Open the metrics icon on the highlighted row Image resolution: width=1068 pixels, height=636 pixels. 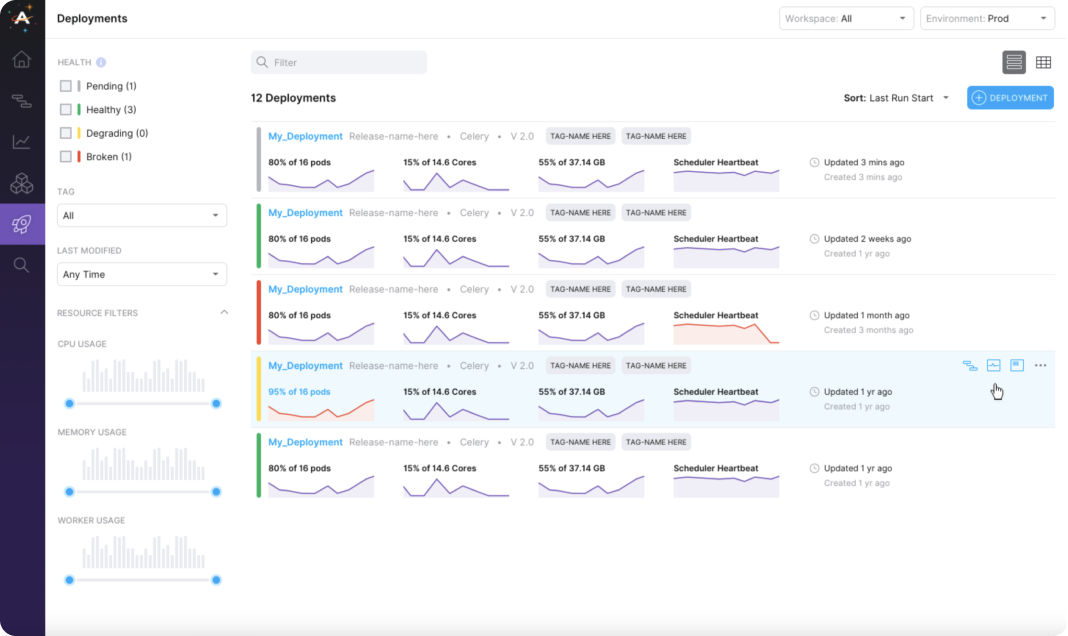point(993,366)
